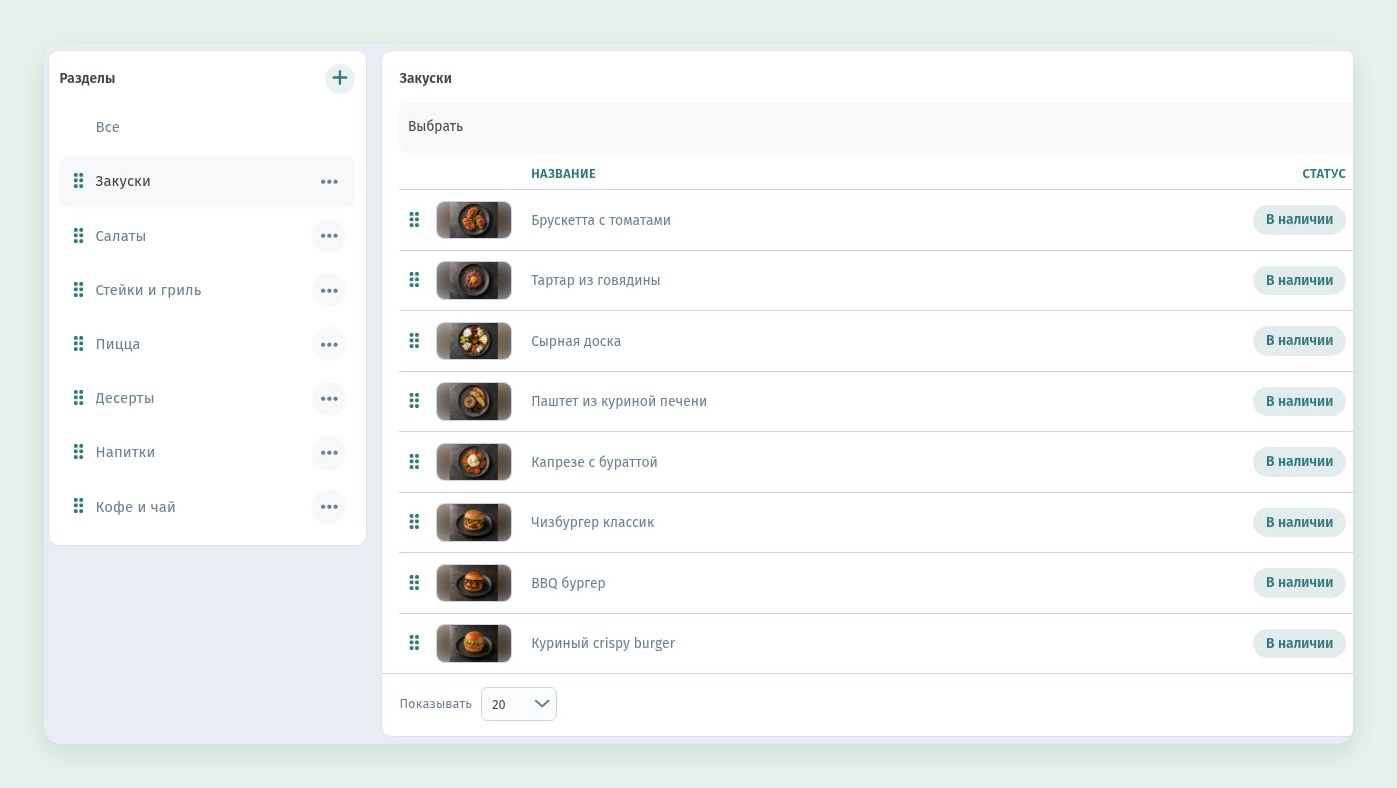Select the Напитки section

pos(125,452)
